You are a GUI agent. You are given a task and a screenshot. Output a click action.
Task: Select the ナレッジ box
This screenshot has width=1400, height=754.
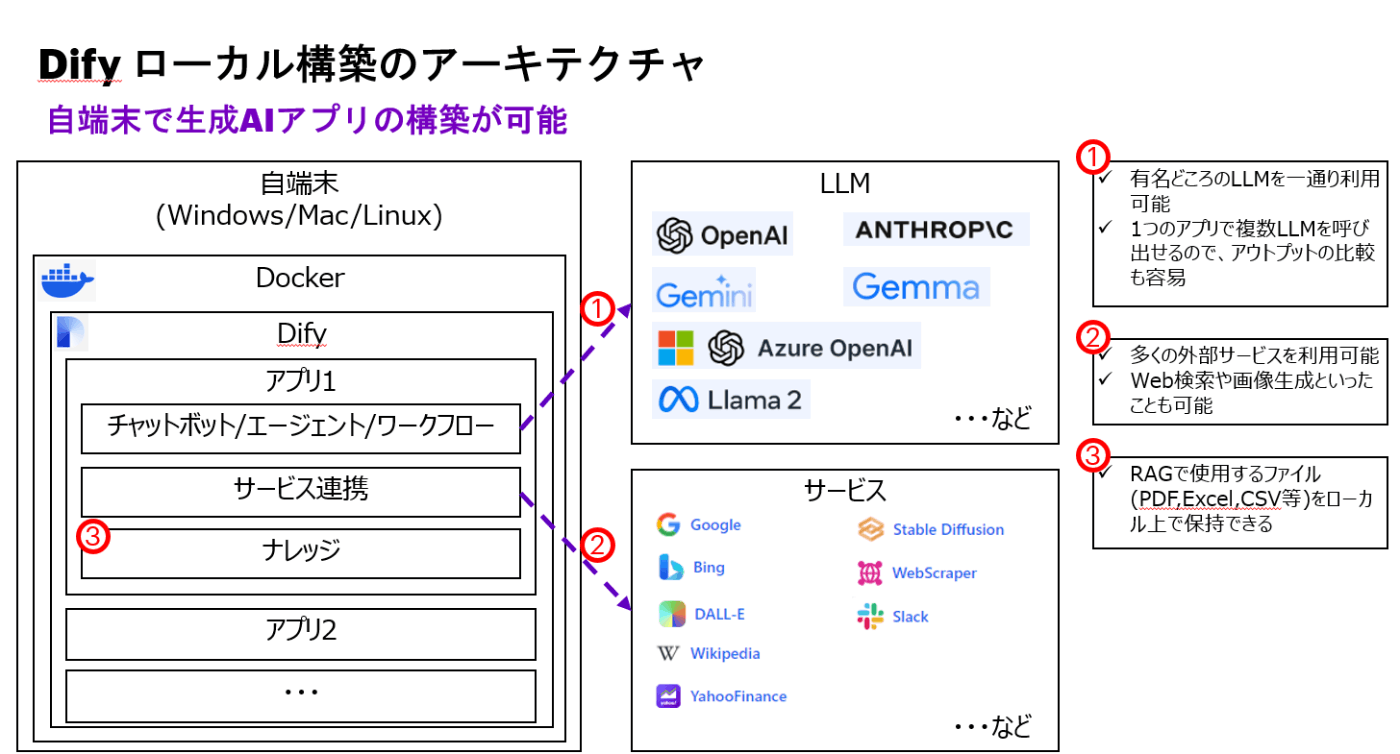pos(301,554)
